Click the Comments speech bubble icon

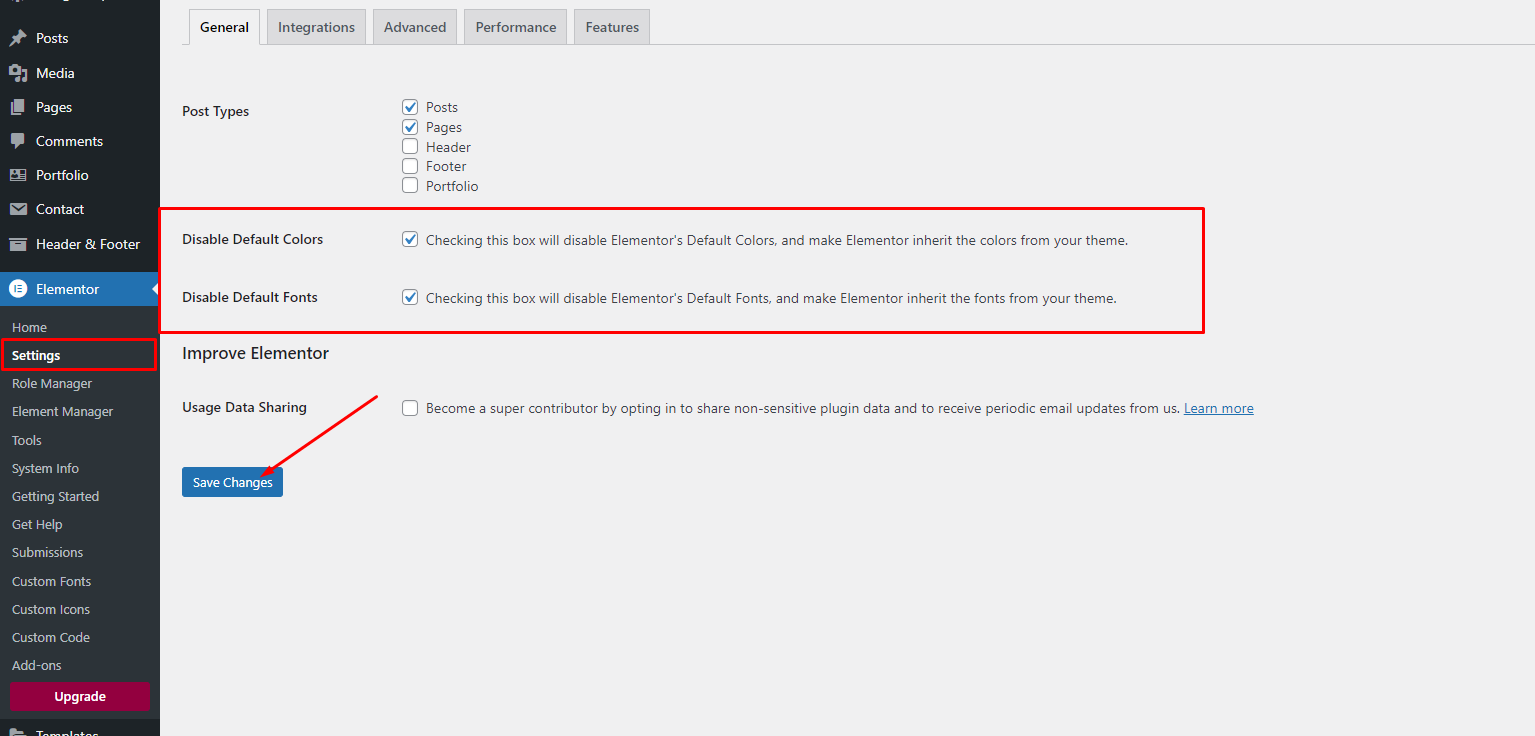click(18, 141)
